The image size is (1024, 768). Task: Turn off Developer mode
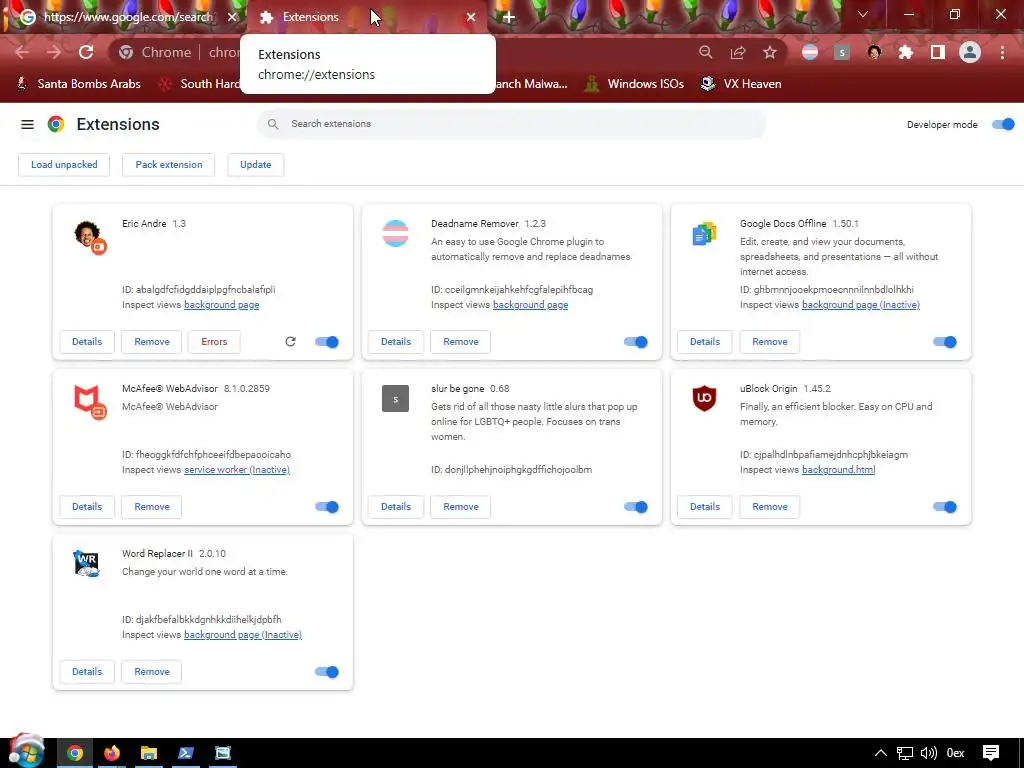tap(1003, 124)
